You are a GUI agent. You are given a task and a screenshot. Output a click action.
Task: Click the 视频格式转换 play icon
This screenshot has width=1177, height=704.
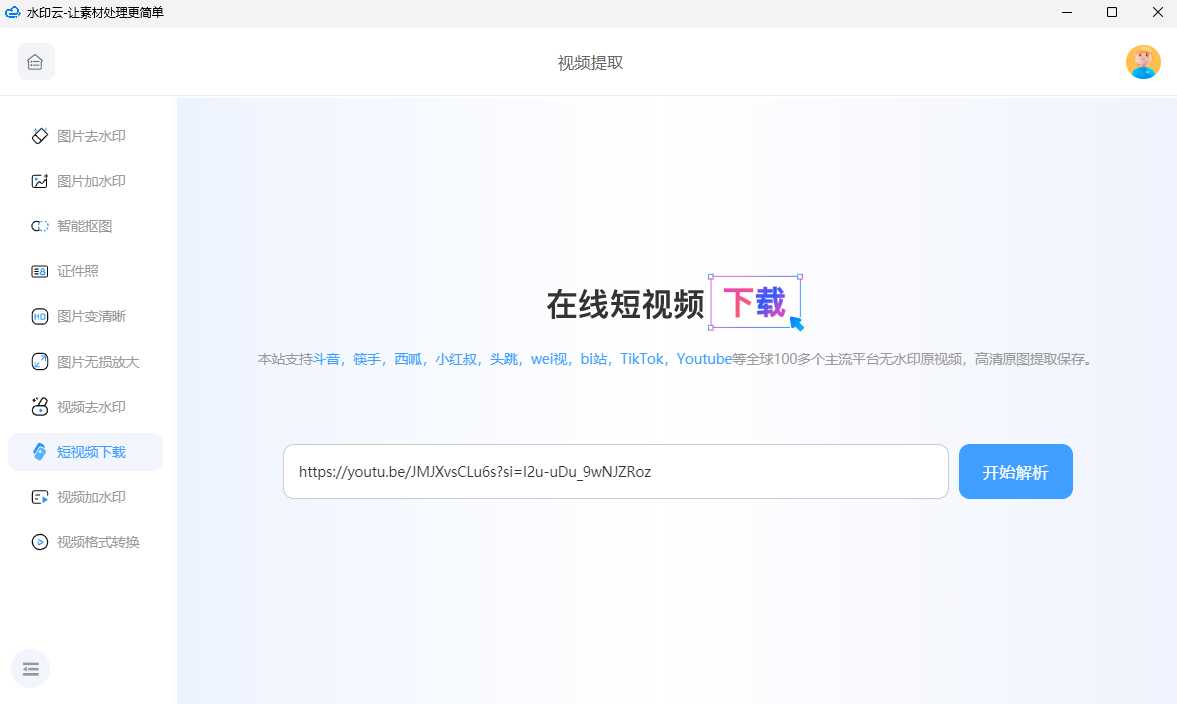40,542
